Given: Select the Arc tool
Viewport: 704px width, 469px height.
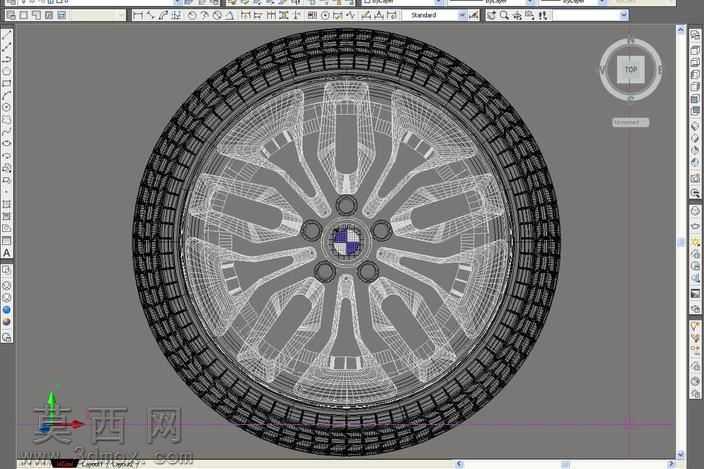Looking at the screenshot, I should (x=7, y=95).
